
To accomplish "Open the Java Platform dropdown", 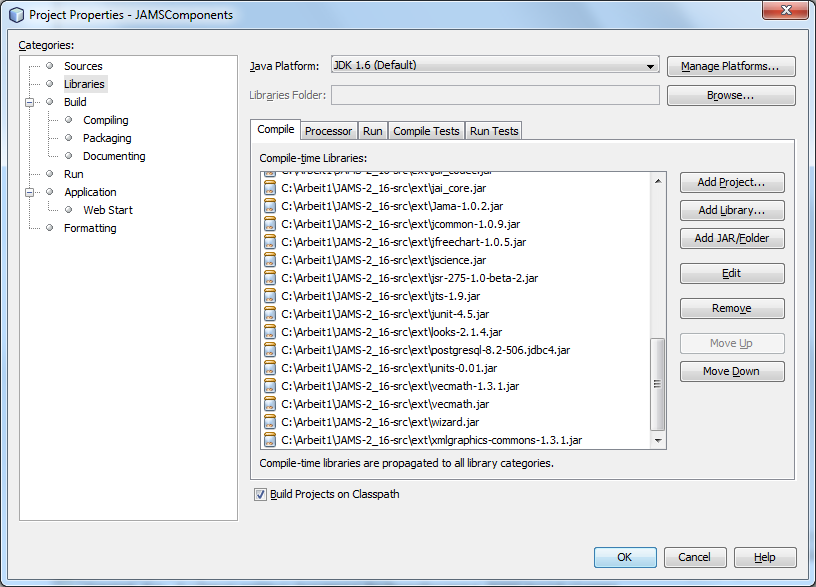I will pyautogui.click(x=494, y=66).
